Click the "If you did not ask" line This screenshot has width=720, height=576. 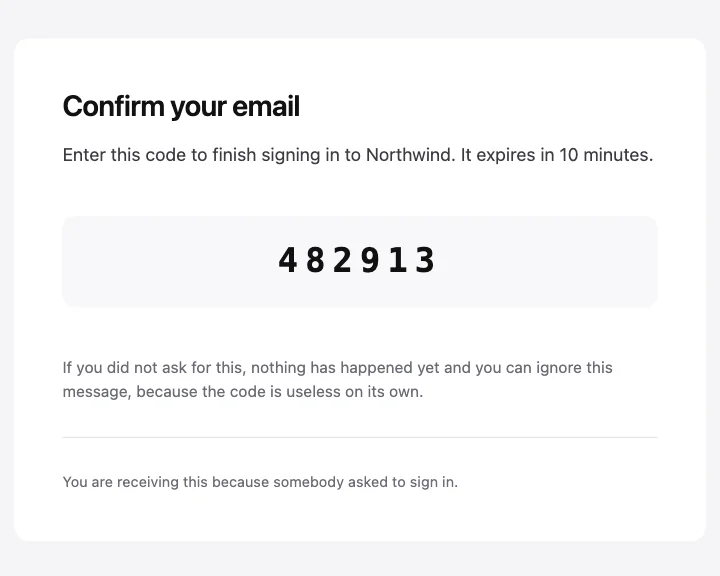[338, 368]
